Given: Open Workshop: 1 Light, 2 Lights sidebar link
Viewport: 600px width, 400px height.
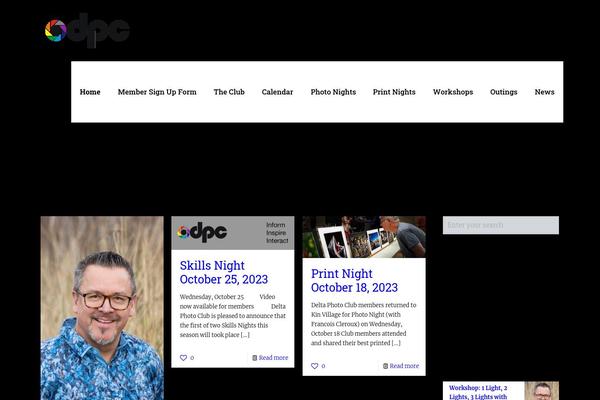Looking at the screenshot, I should tap(478, 392).
